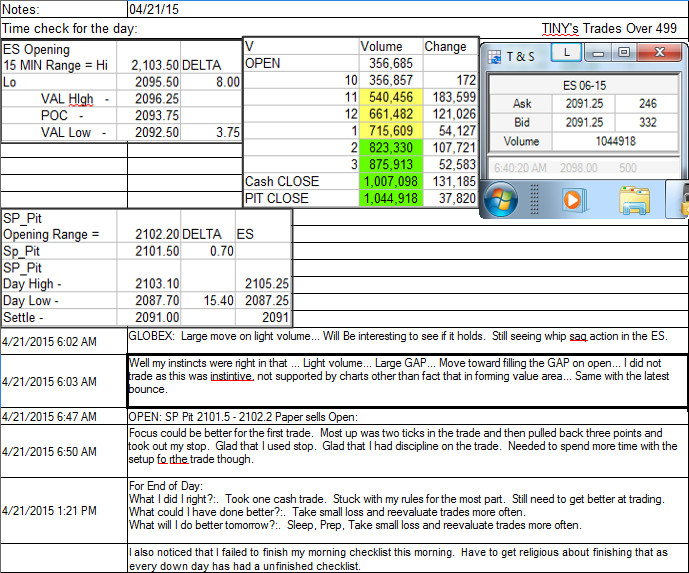
Task: Maximize the T & S window
Action: click(x=624, y=53)
